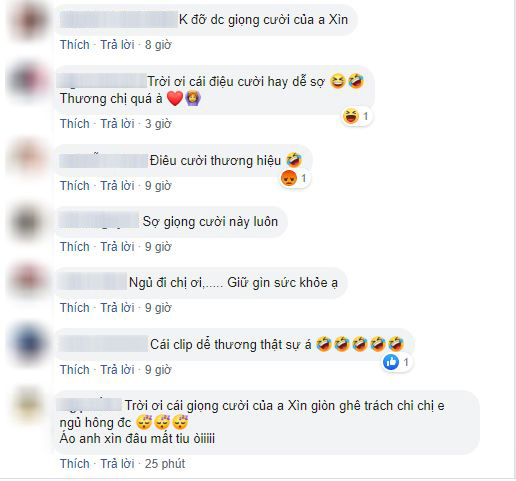Open the blurred commenter name before 'Điêu cười thương hiệu'
The width and height of the screenshot is (516, 481).
104,161
